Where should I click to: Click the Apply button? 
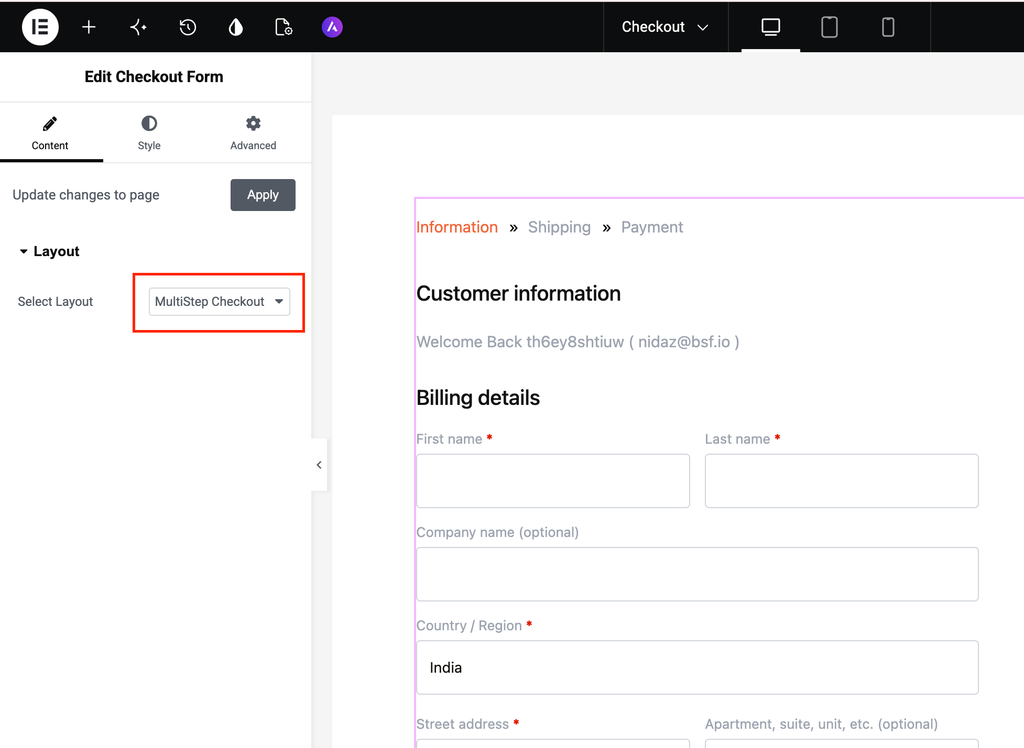pos(263,195)
